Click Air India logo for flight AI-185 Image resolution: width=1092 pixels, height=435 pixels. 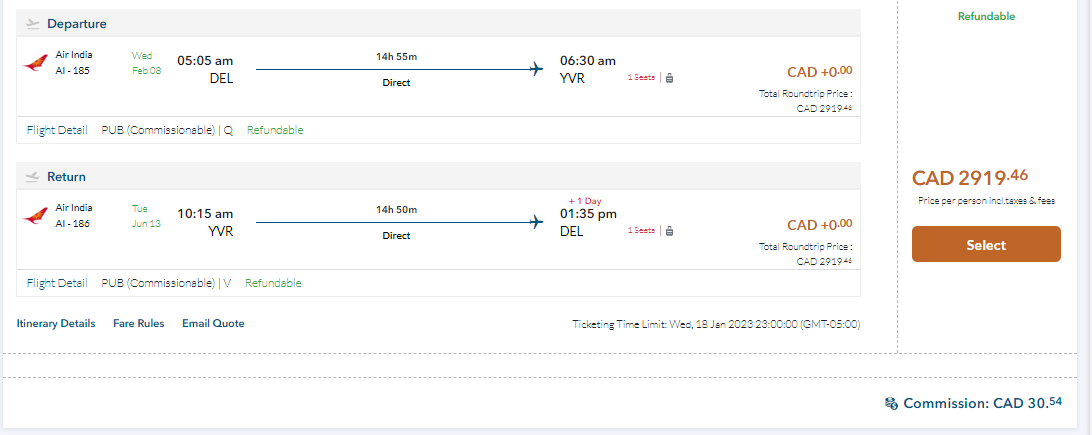[x=34, y=63]
